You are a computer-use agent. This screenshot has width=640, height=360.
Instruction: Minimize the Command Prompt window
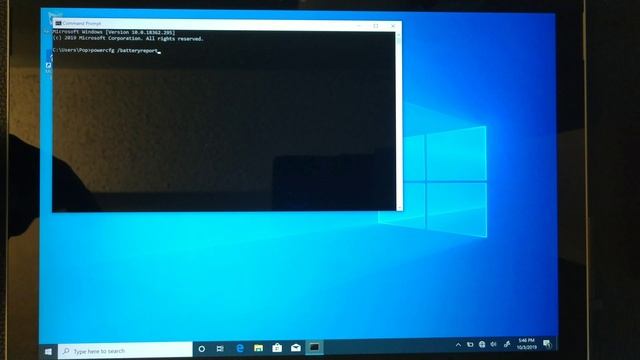coord(359,26)
